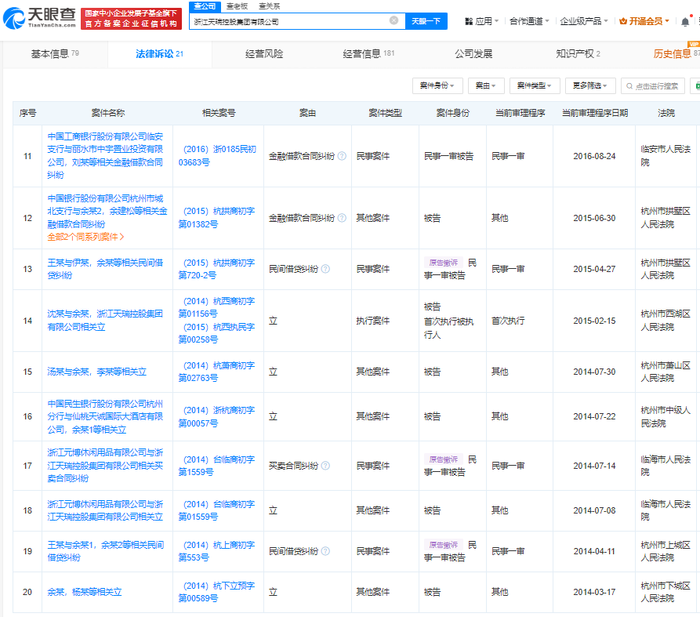Click the Tianyancha logo
Viewport: 700px width, 617px height.
point(39,17)
